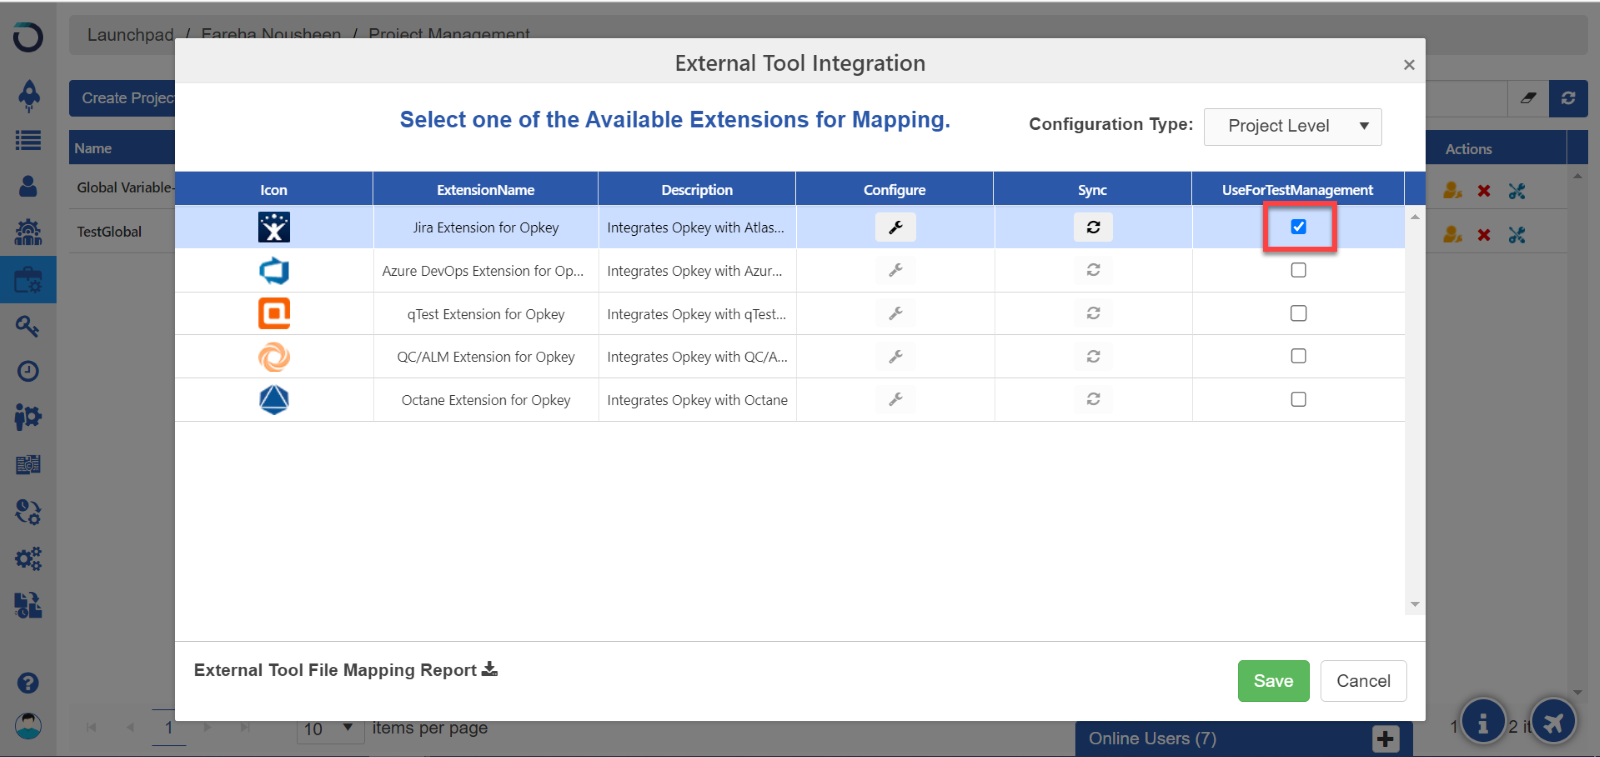Click the Jira Extension for Opkey icon
The height and width of the screenshot is (757, 1600).
274,228
